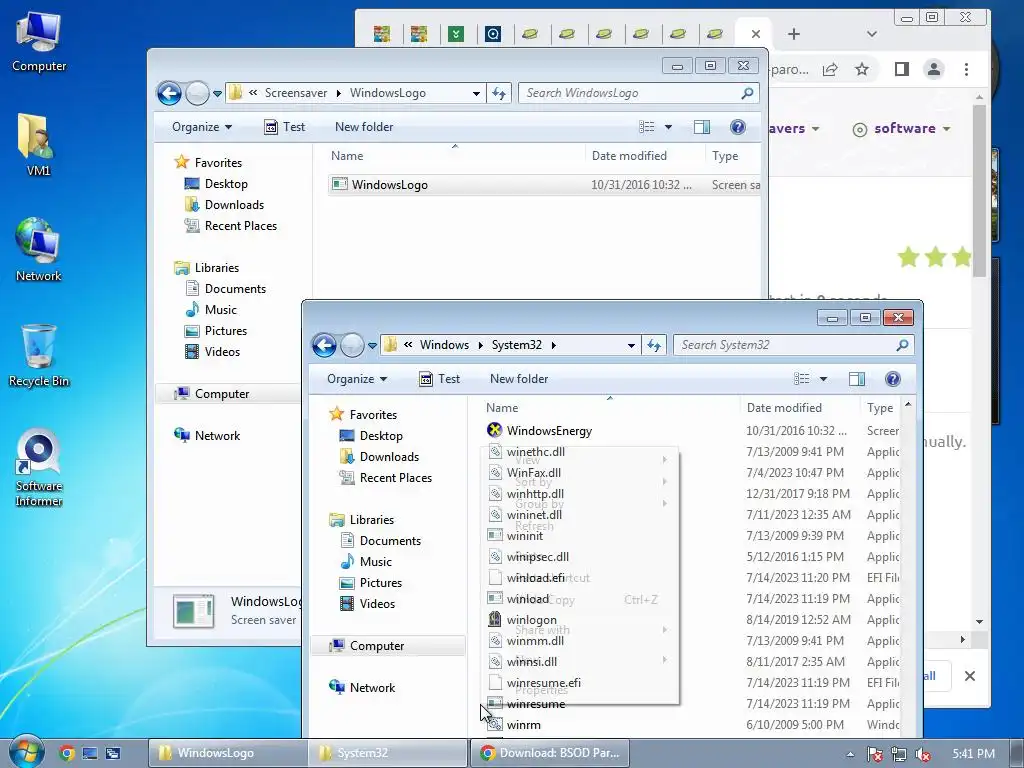Create New folder in WindowsLogo window
The width and height of the screenshot is (1024, 768).
[x=364, y=127]
